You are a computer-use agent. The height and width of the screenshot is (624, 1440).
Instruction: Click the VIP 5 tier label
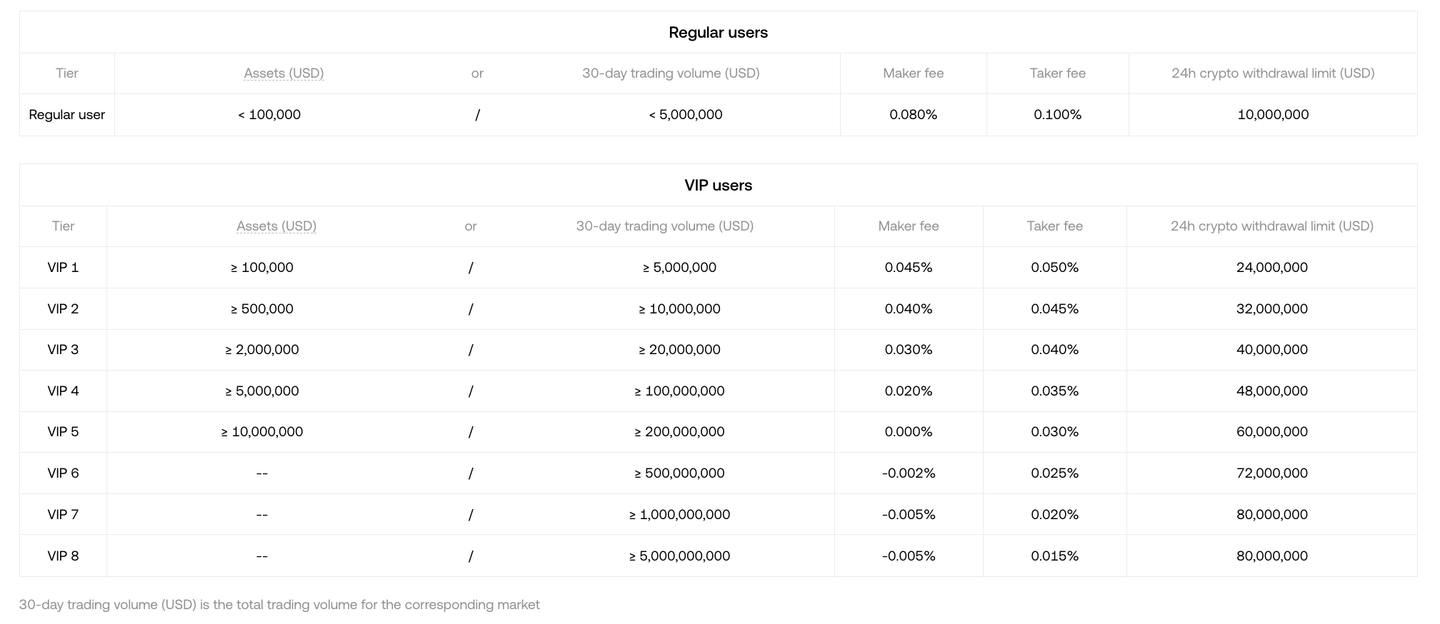pyautogui.click(x=63, y=432)
